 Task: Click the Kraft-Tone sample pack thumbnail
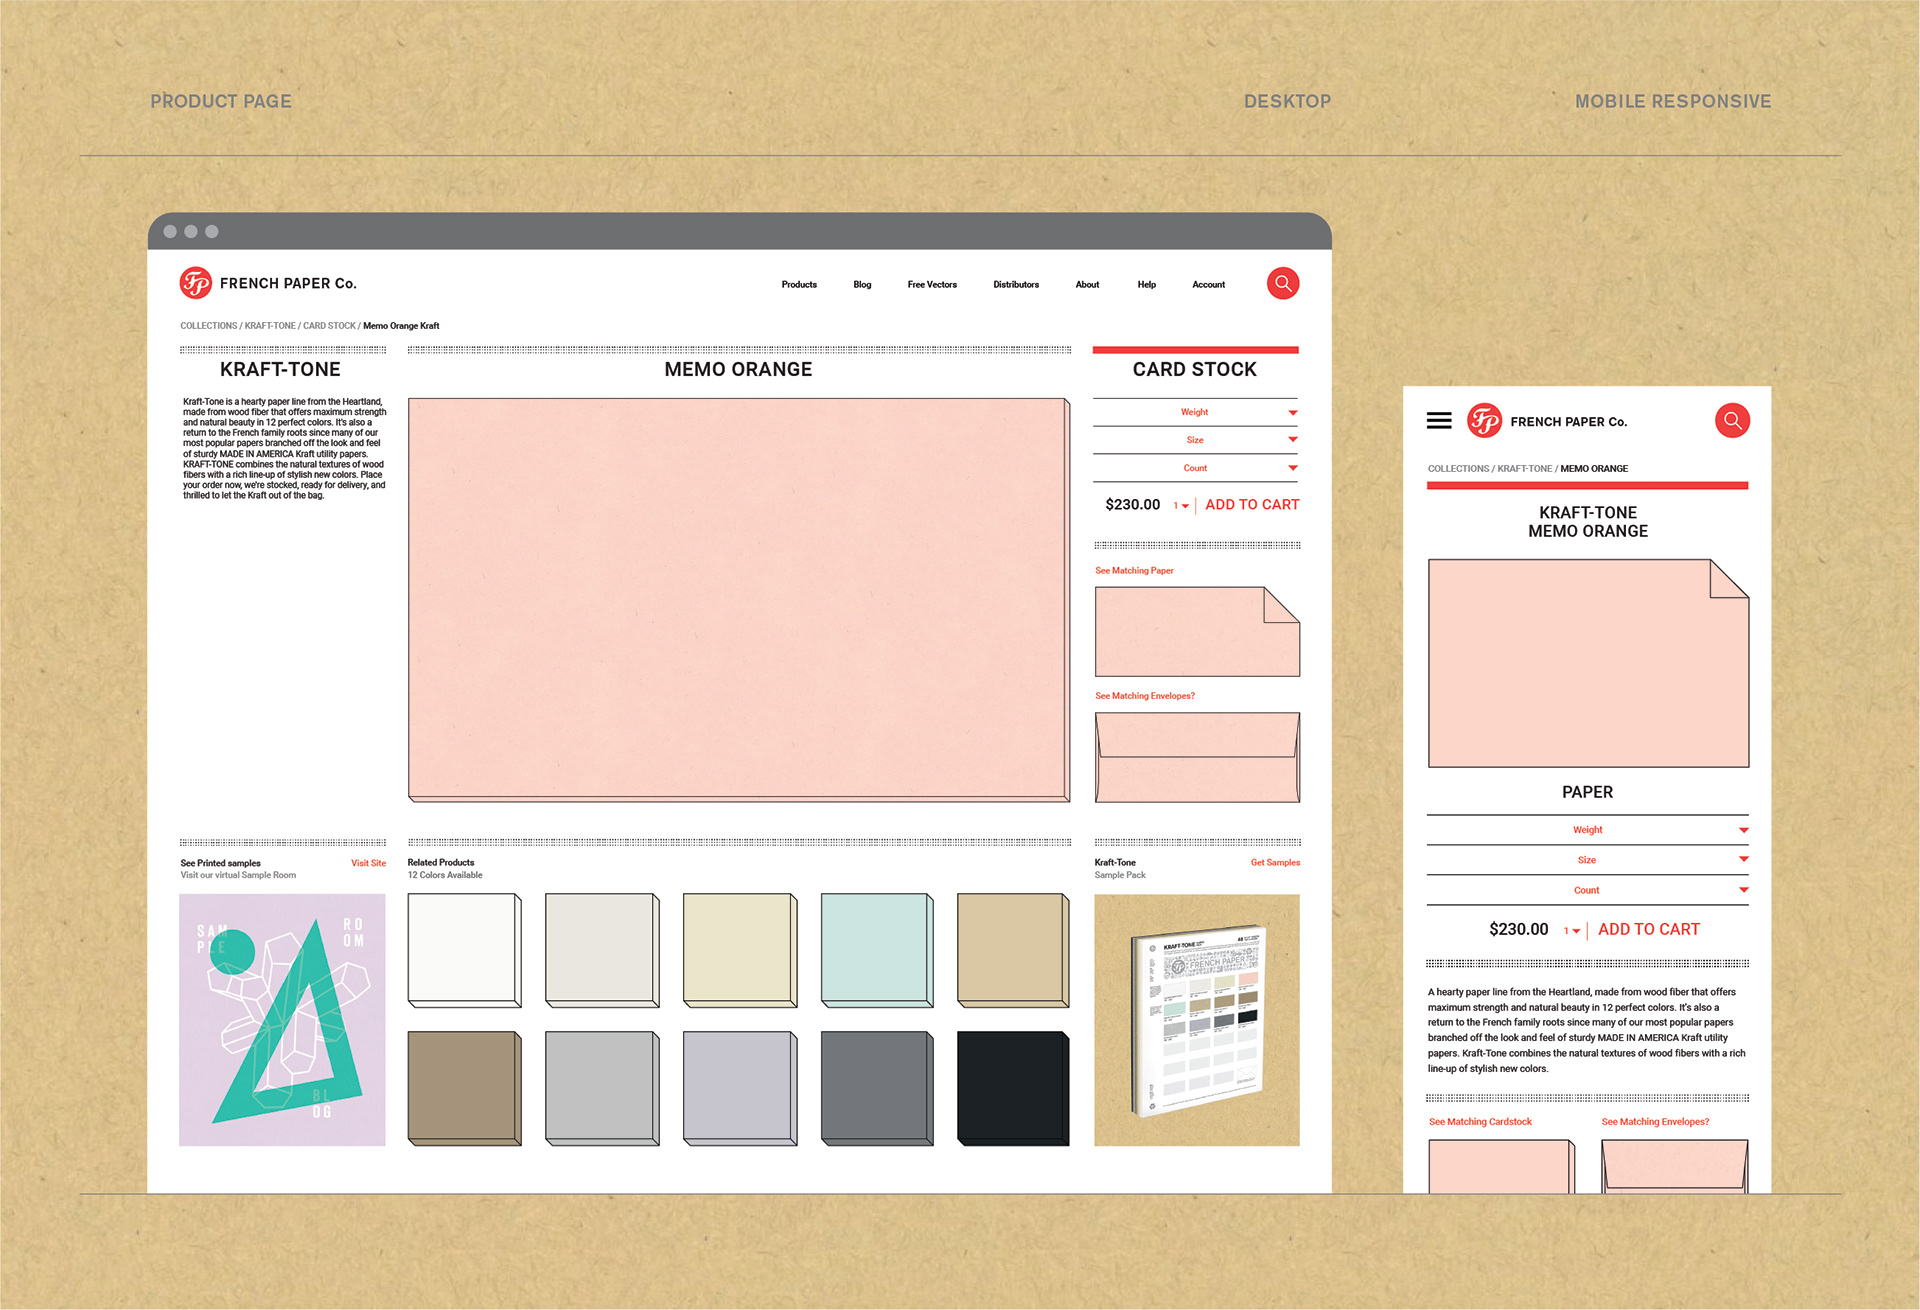click(x=1196, y=1020)
